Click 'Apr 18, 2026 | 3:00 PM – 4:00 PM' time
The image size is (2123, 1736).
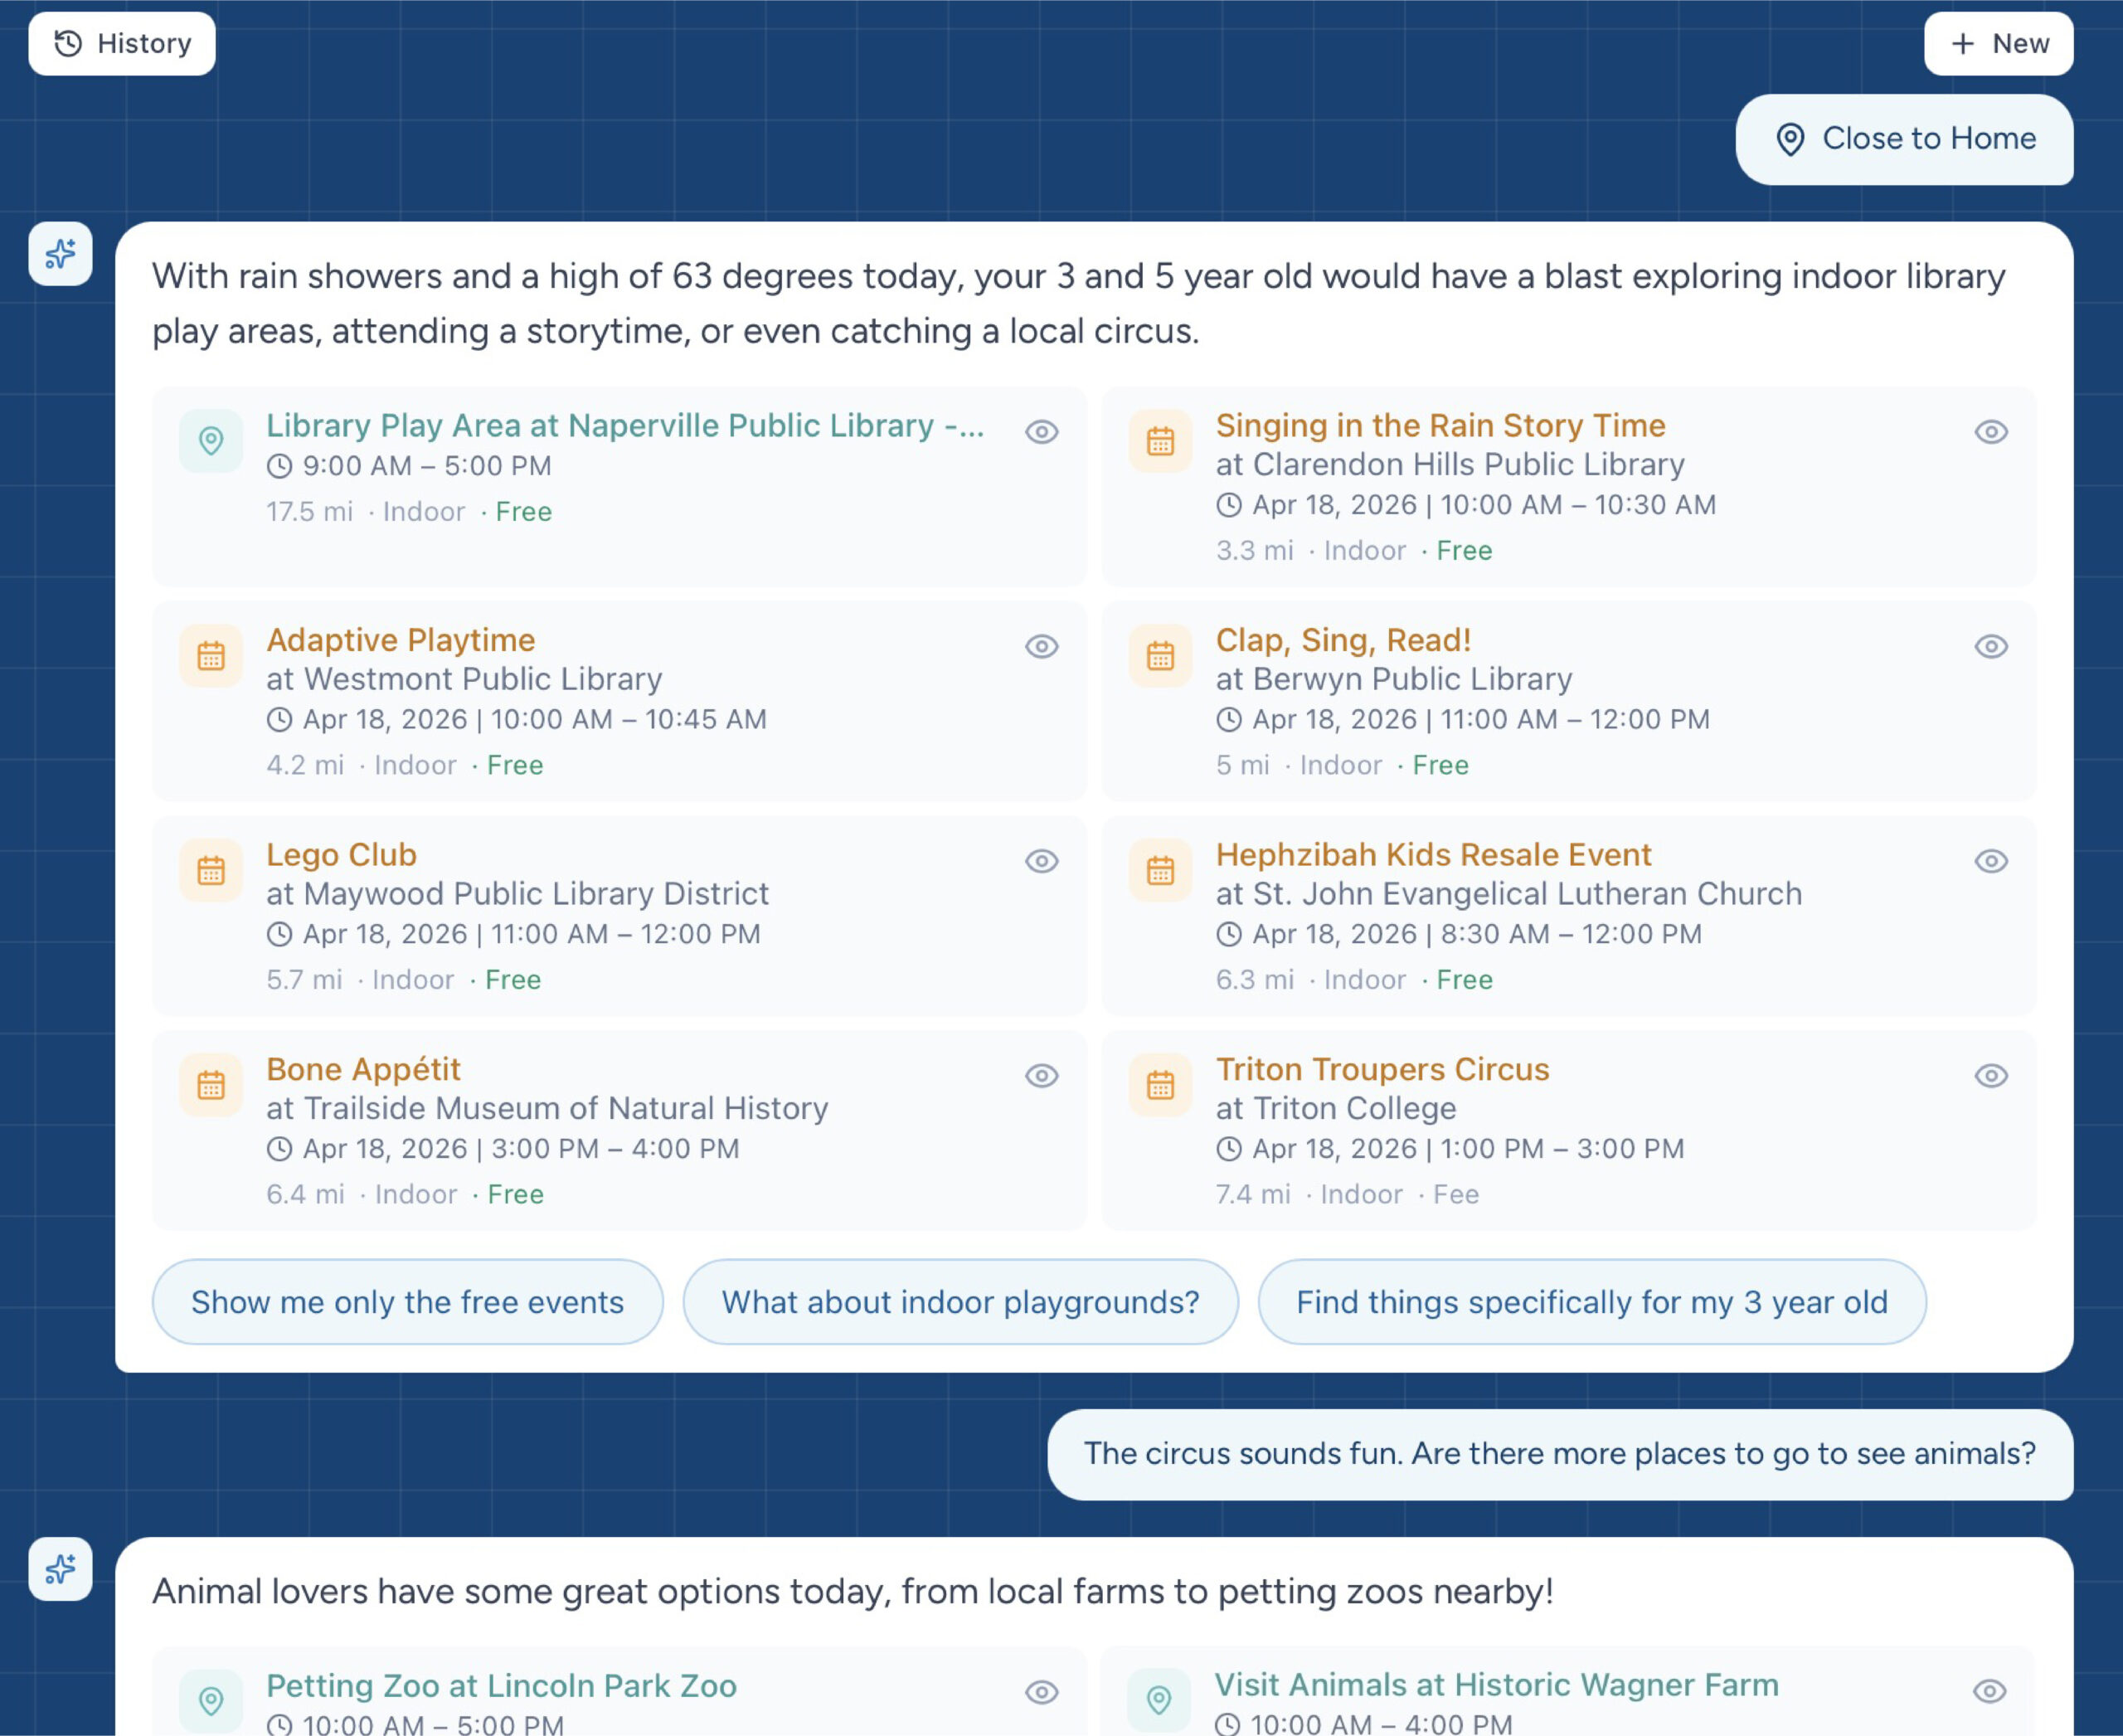pyautogui.click(x=521, y=1149)
